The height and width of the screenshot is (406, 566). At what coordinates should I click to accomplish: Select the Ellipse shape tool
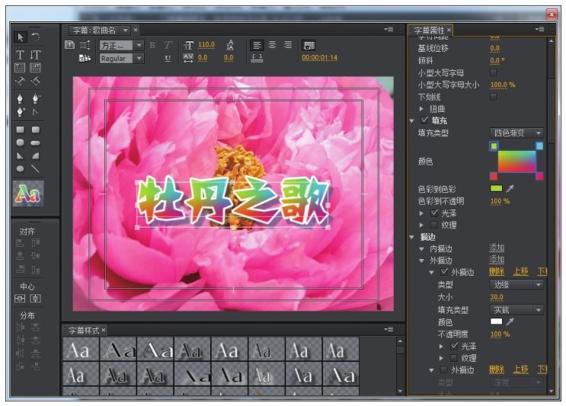[20, 169]
